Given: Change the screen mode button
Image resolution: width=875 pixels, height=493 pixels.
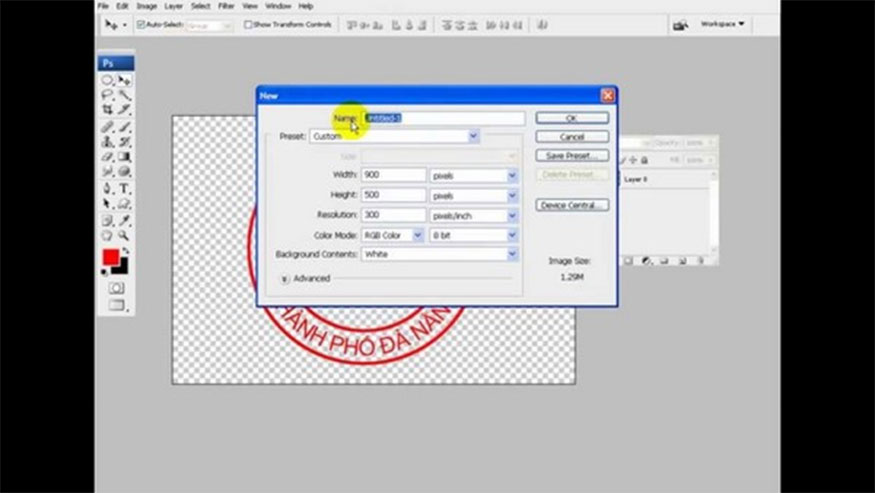Looking at the screenshot, I should pos(116,305).
